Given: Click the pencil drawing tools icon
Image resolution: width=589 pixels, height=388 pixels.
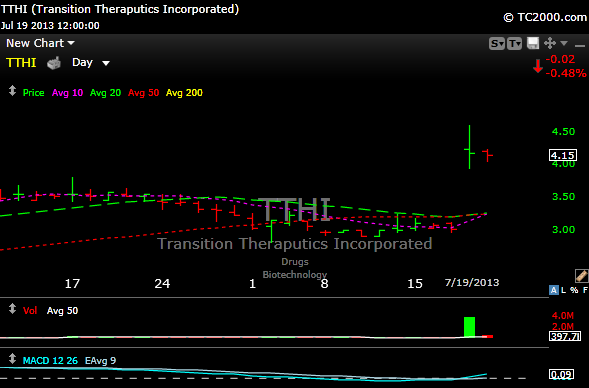Looking at the screenshot, I should click(581, 276).
